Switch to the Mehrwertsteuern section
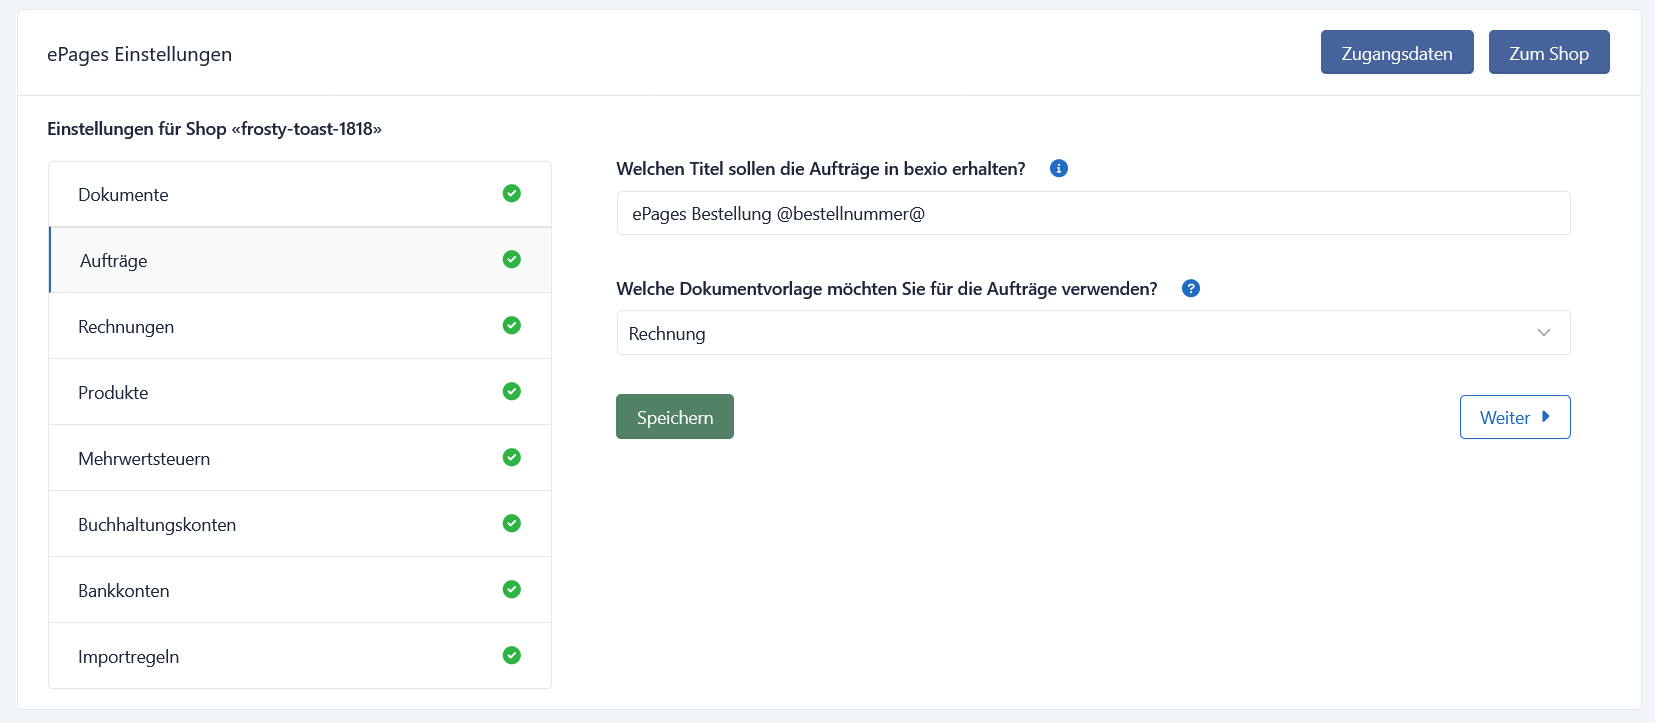The height and width of the screenshot is (723, 1655). click(300, 458)
